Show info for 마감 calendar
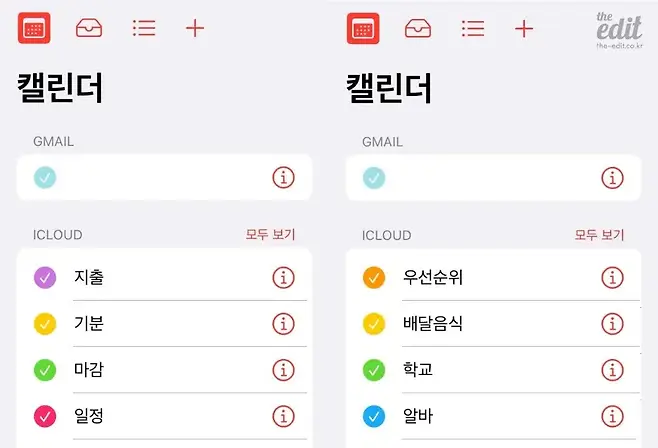The height and width of the screenshot is (448, 658). point(284,370)
